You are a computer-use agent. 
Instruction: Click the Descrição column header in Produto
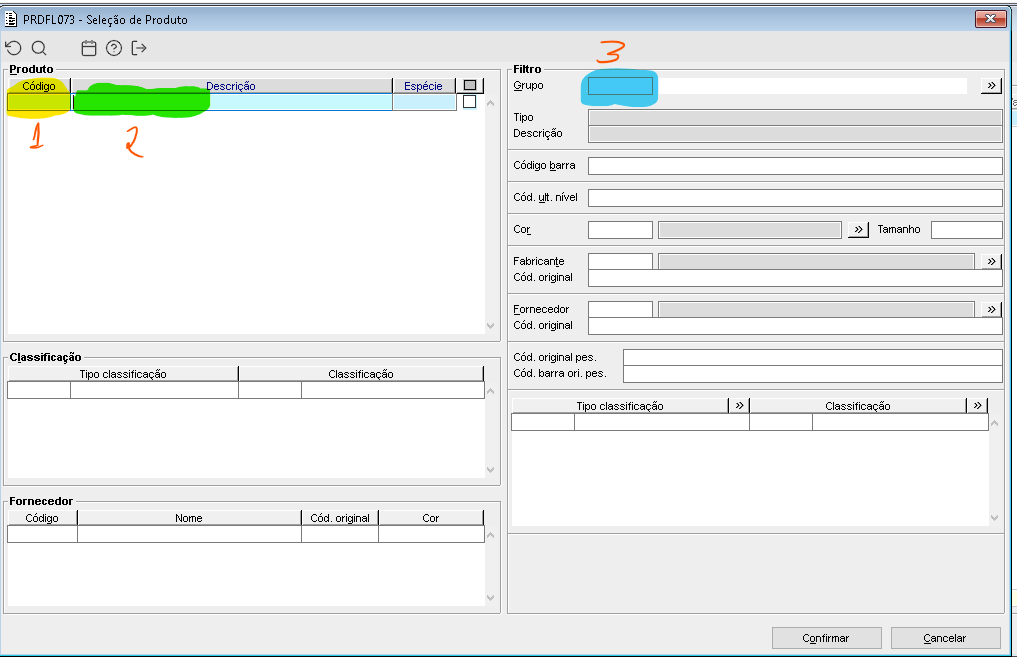(231, 86)
